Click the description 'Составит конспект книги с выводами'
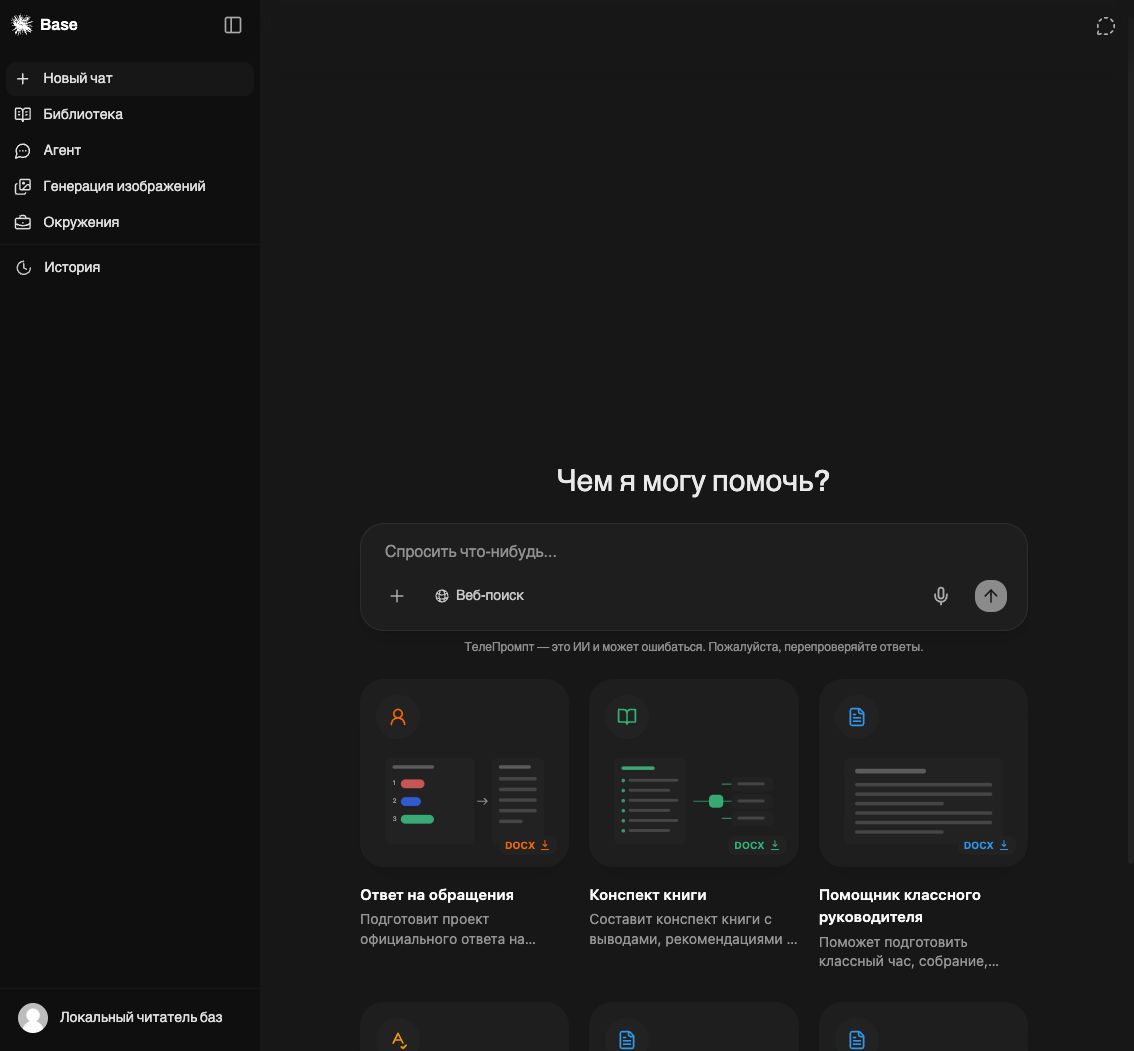Image resolution: width=1134 pixels, height=1051 pixels. click(x=694, y=929)
